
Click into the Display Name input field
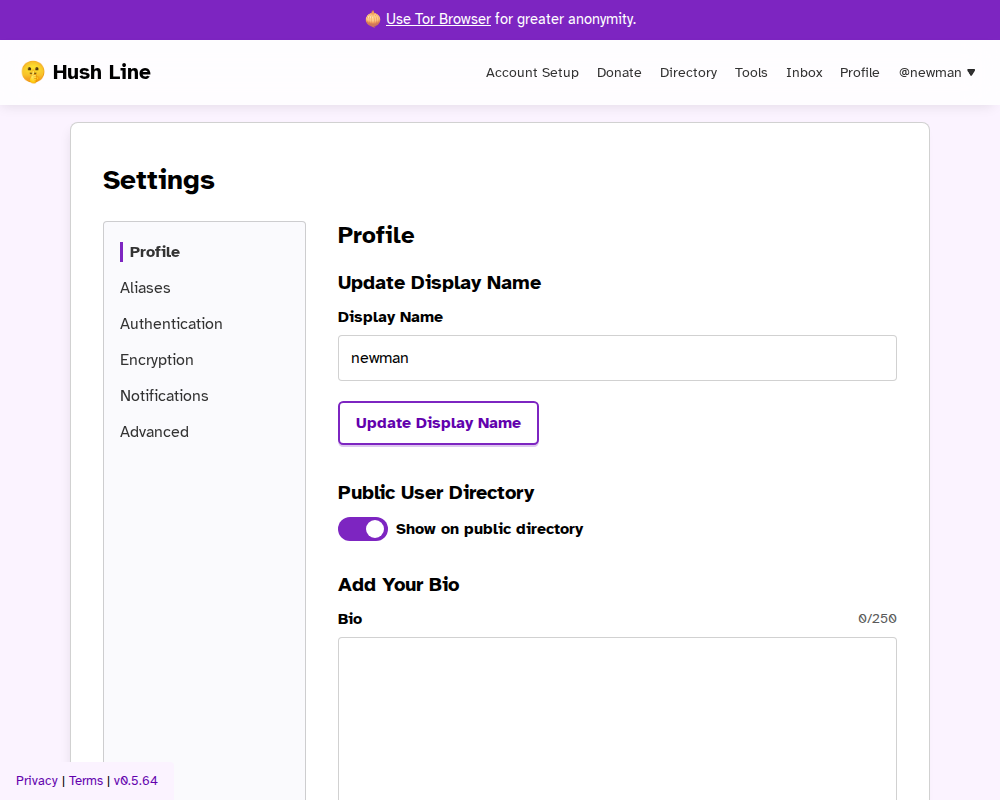point(617,358)
